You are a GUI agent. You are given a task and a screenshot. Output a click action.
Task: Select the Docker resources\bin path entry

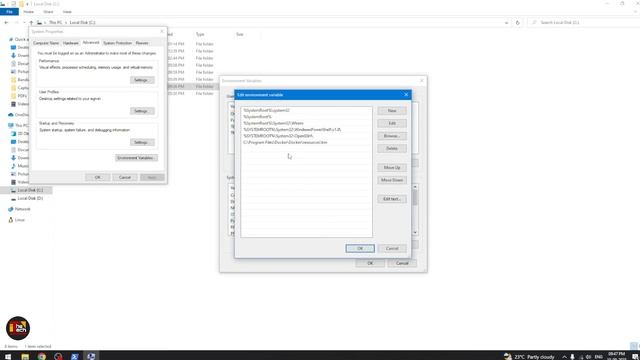pos(306,142)
